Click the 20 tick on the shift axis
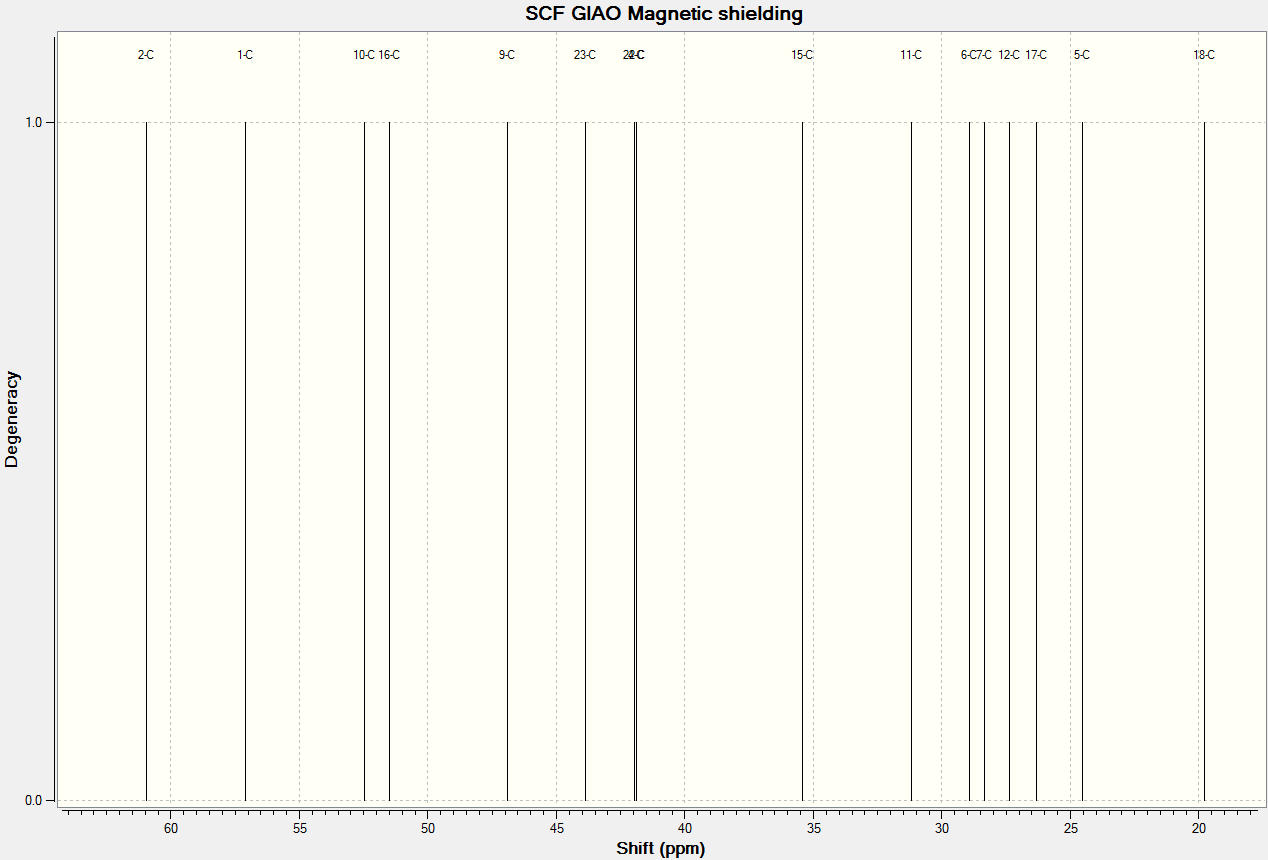Image resolution: width=1268 pixels, height=860 pixels. [x=1199, y=829]
